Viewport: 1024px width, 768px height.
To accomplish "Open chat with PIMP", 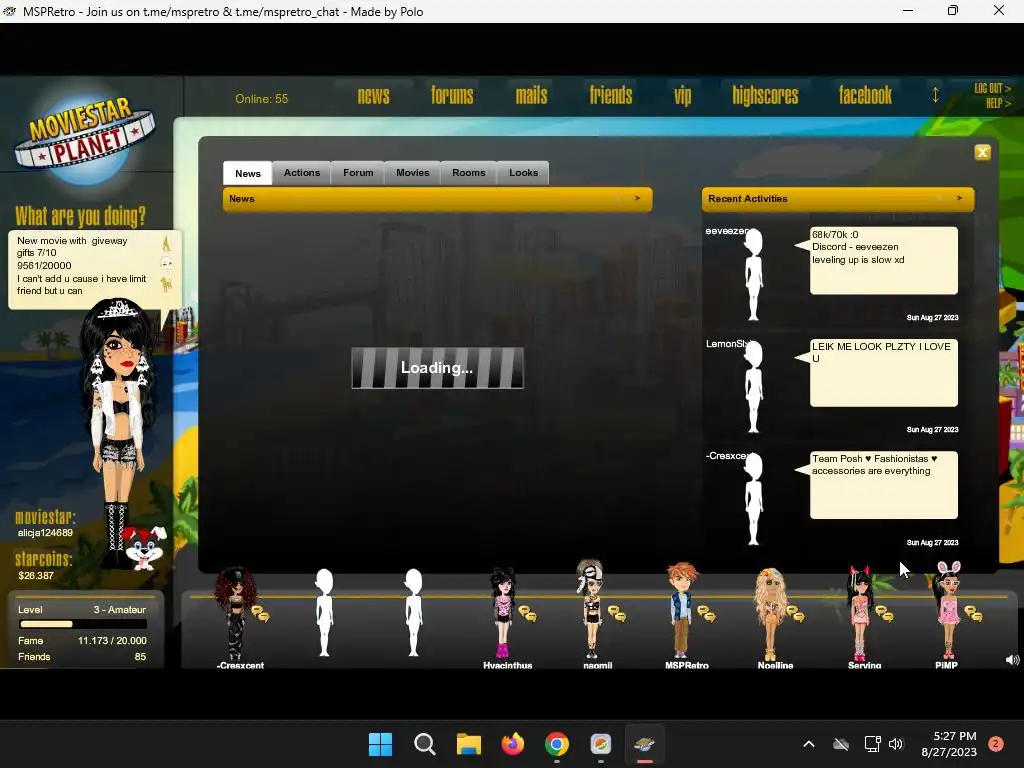I will 974,614.
